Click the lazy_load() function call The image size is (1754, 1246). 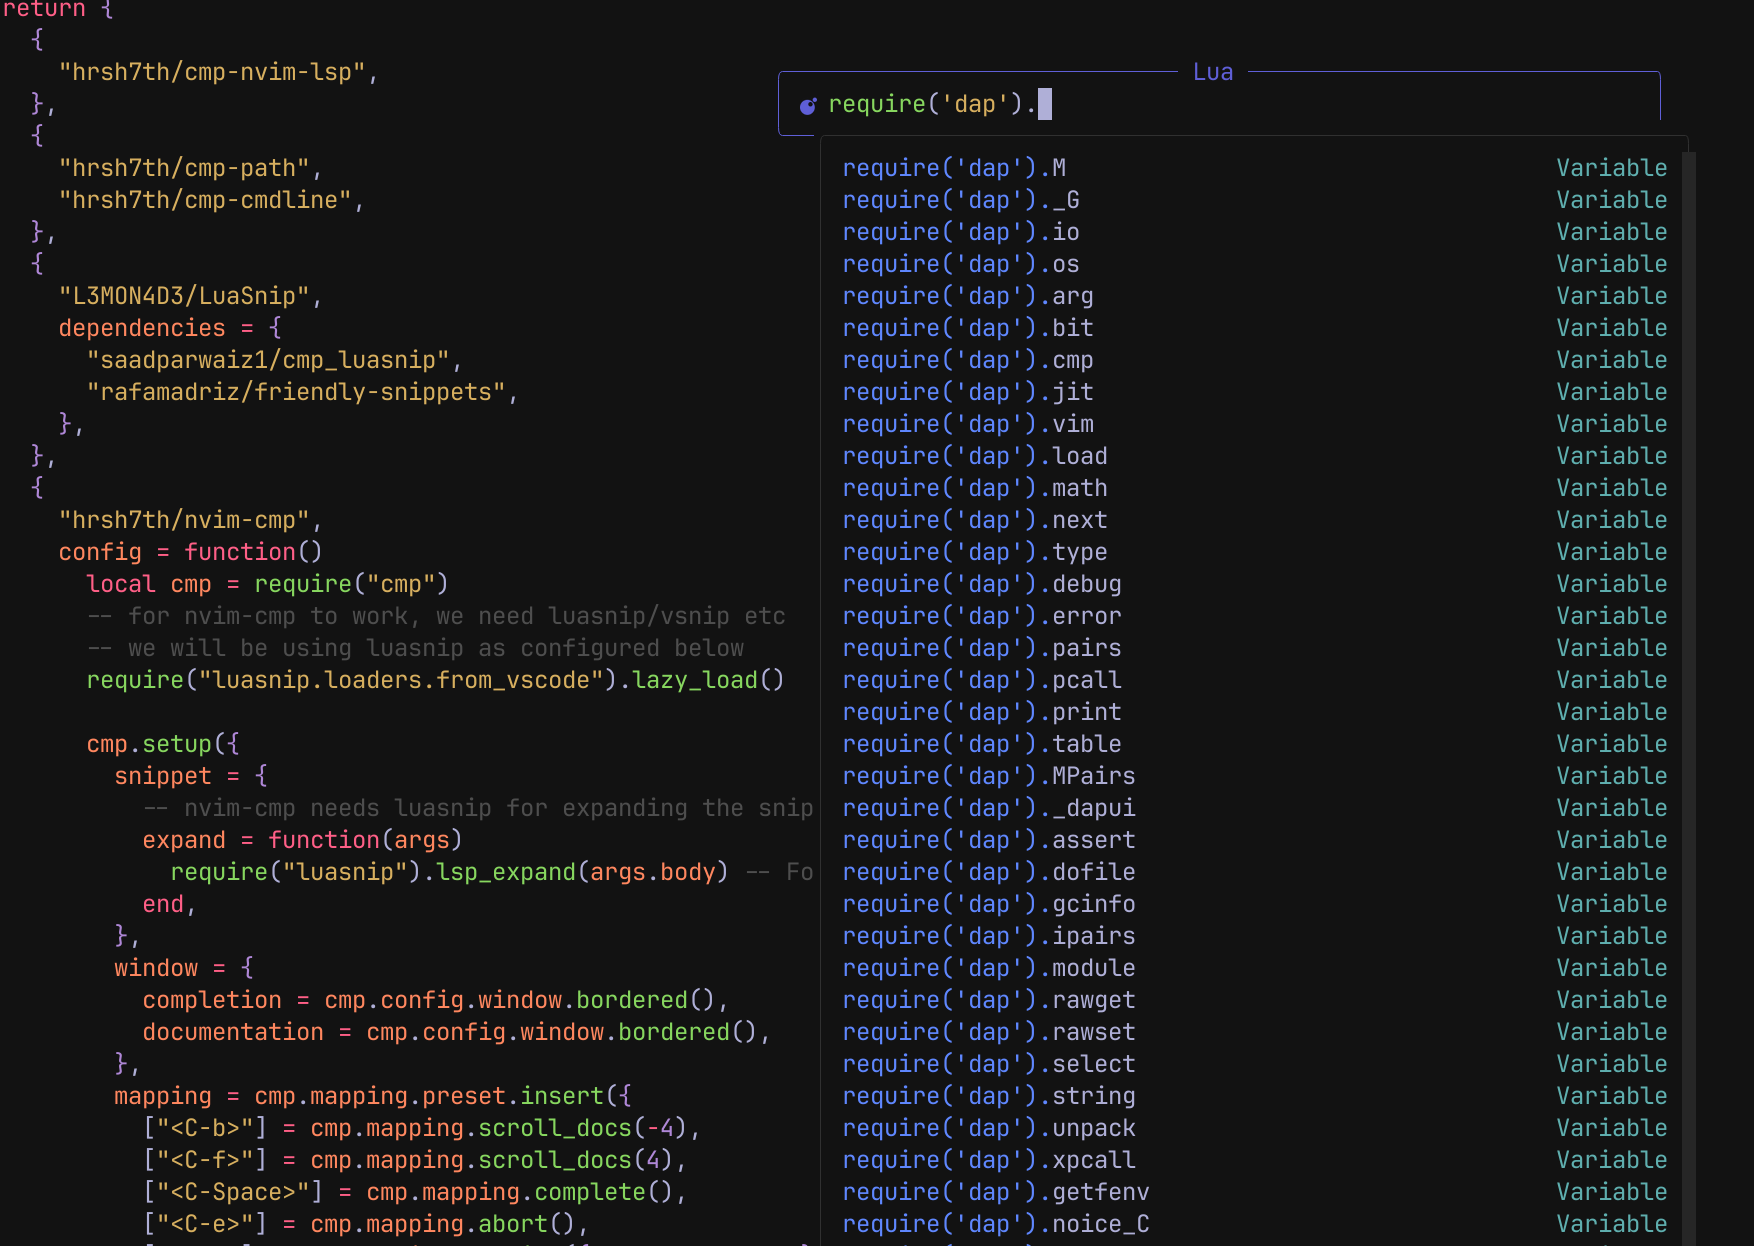pyautogui.click(x=708, y=680)
